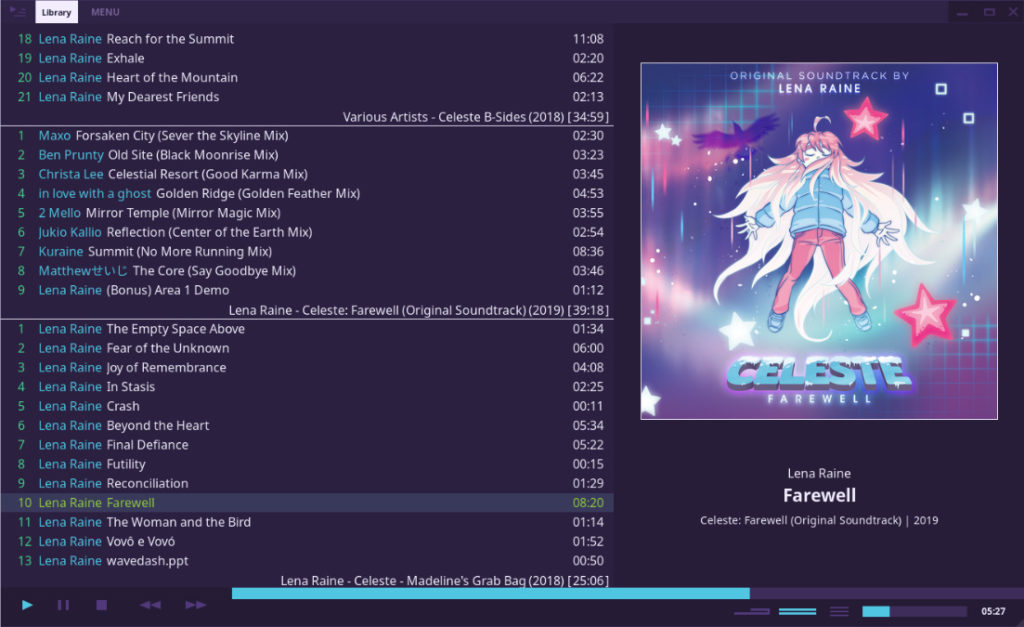This screenshot has height=627, width=1024.
Task: Click the 05:27 elapsed time display
Action: coord(993,611)
